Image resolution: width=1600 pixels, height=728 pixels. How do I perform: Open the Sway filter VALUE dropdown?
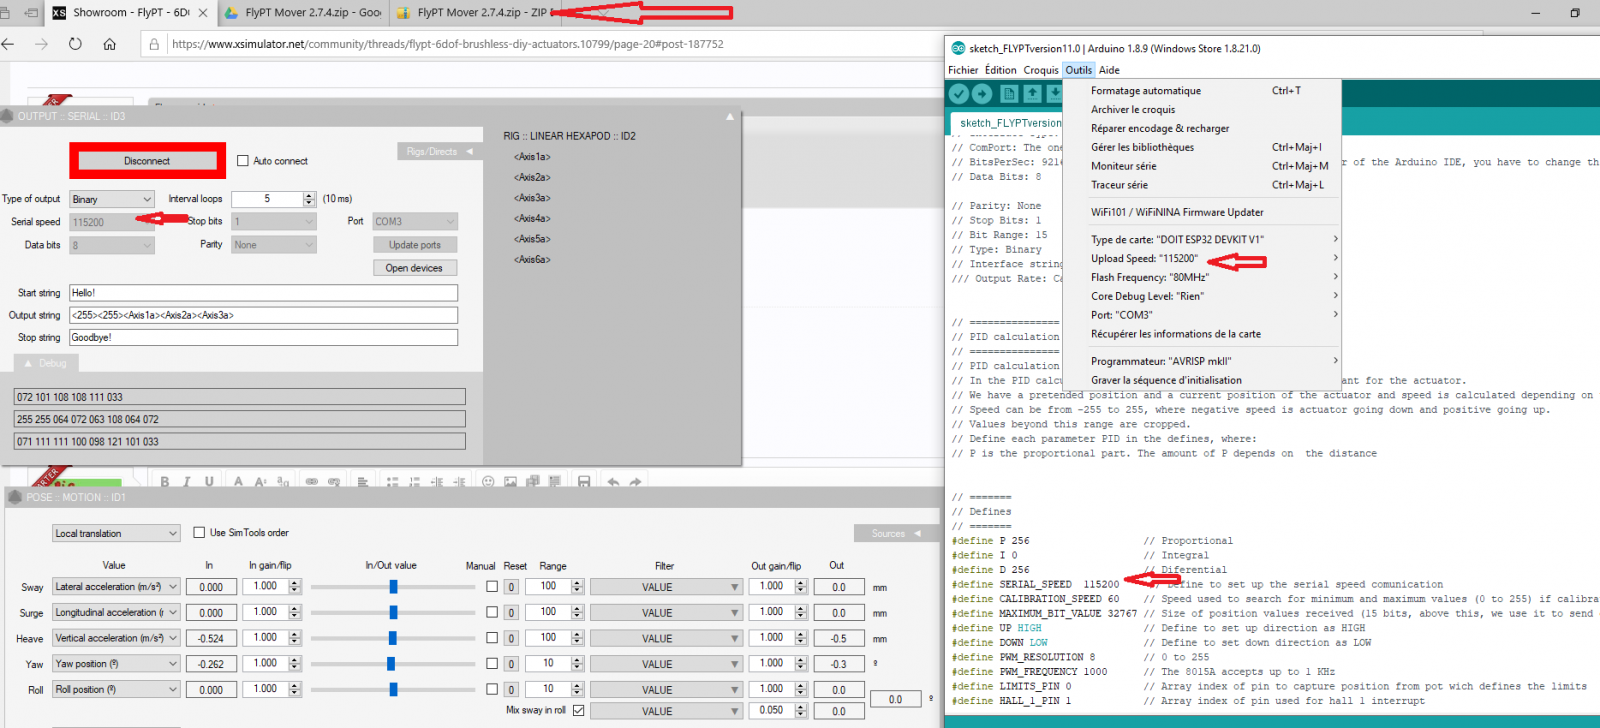(664, 587)
